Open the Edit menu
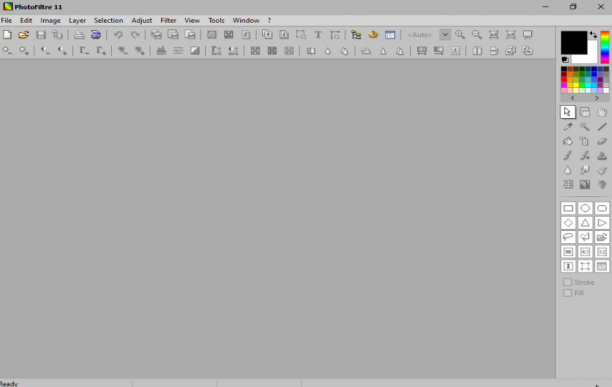 coord(26,20)
